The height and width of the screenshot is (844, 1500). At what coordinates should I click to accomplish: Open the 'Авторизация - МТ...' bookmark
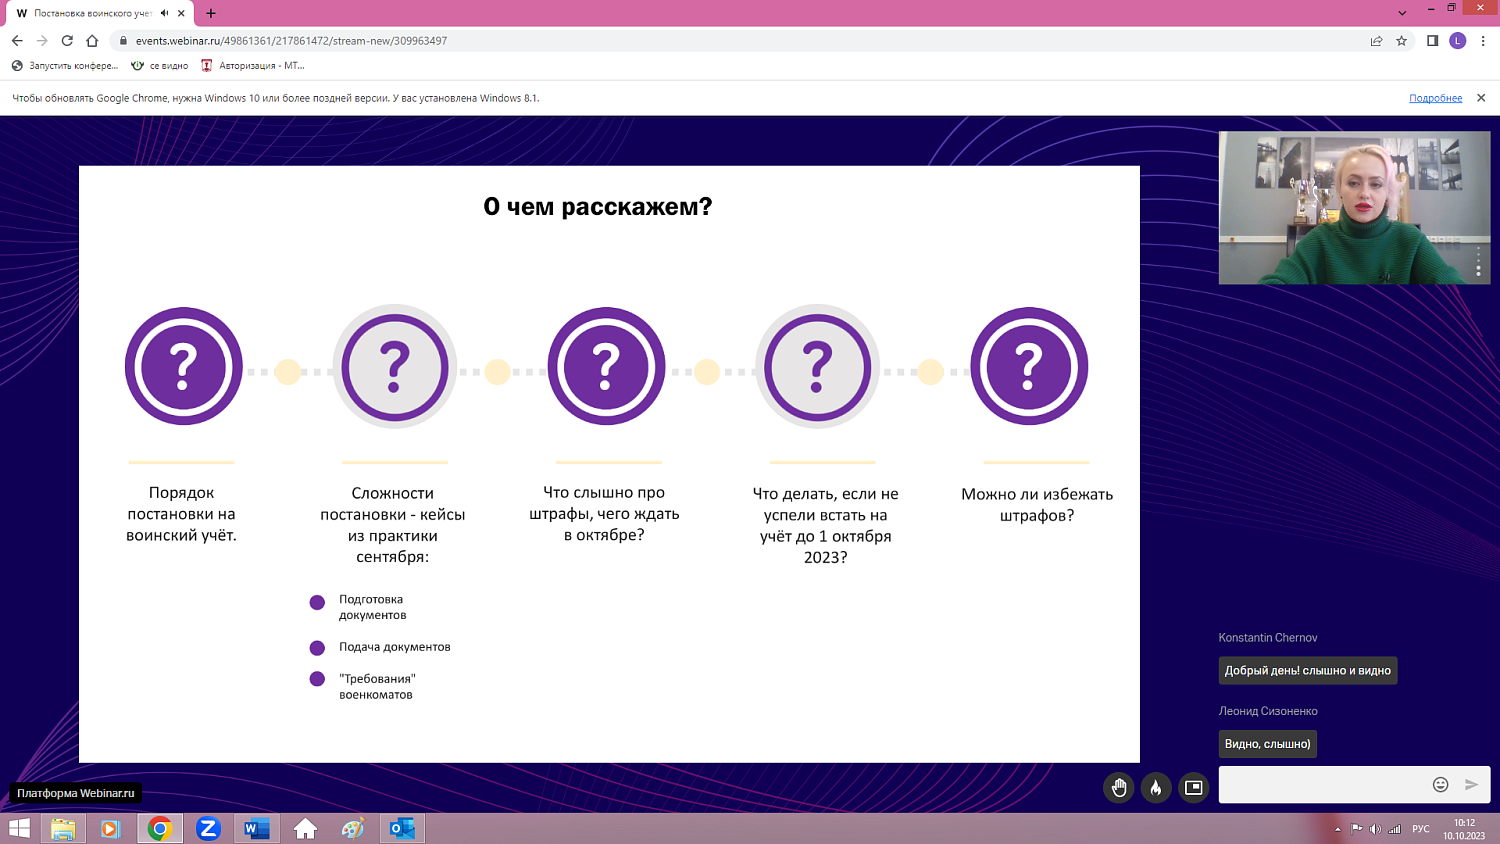[253, 66]
